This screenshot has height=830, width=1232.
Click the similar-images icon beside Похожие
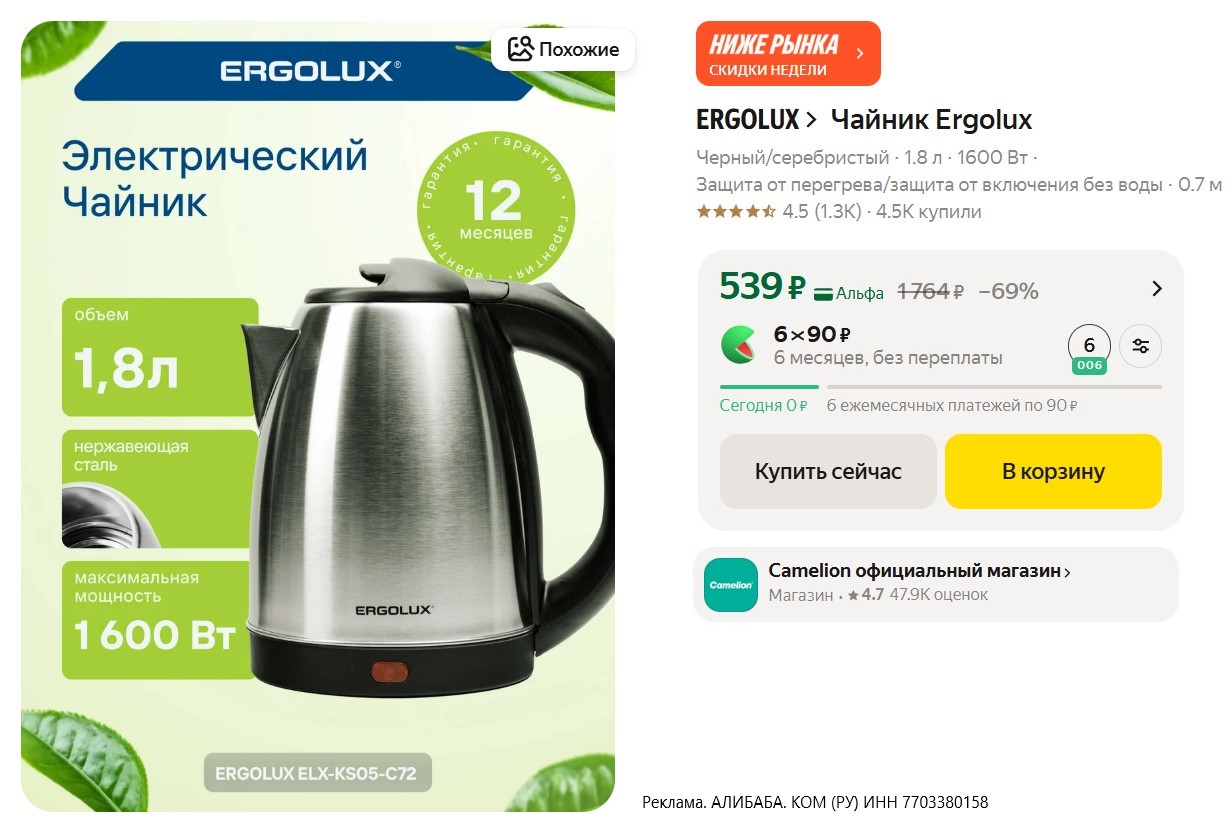pos(520,49)
